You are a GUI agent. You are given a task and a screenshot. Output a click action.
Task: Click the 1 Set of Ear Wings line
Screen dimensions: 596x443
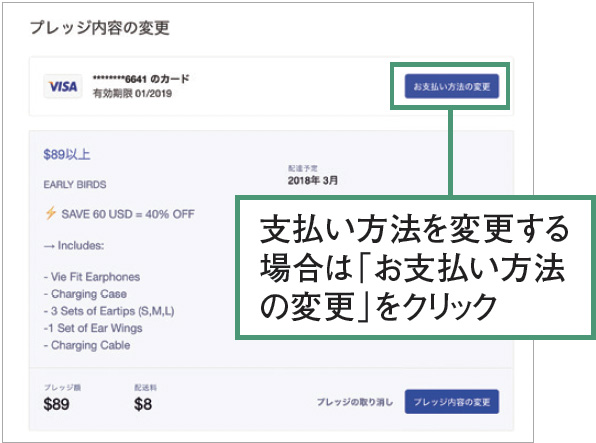click(x=93, y=328)
